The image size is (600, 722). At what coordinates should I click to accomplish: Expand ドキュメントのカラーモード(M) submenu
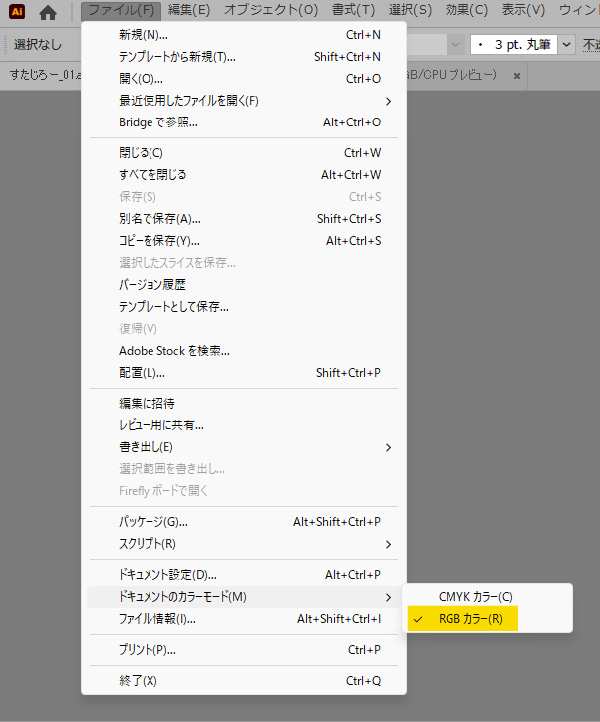pyautogui.click(x=244, y=597)
